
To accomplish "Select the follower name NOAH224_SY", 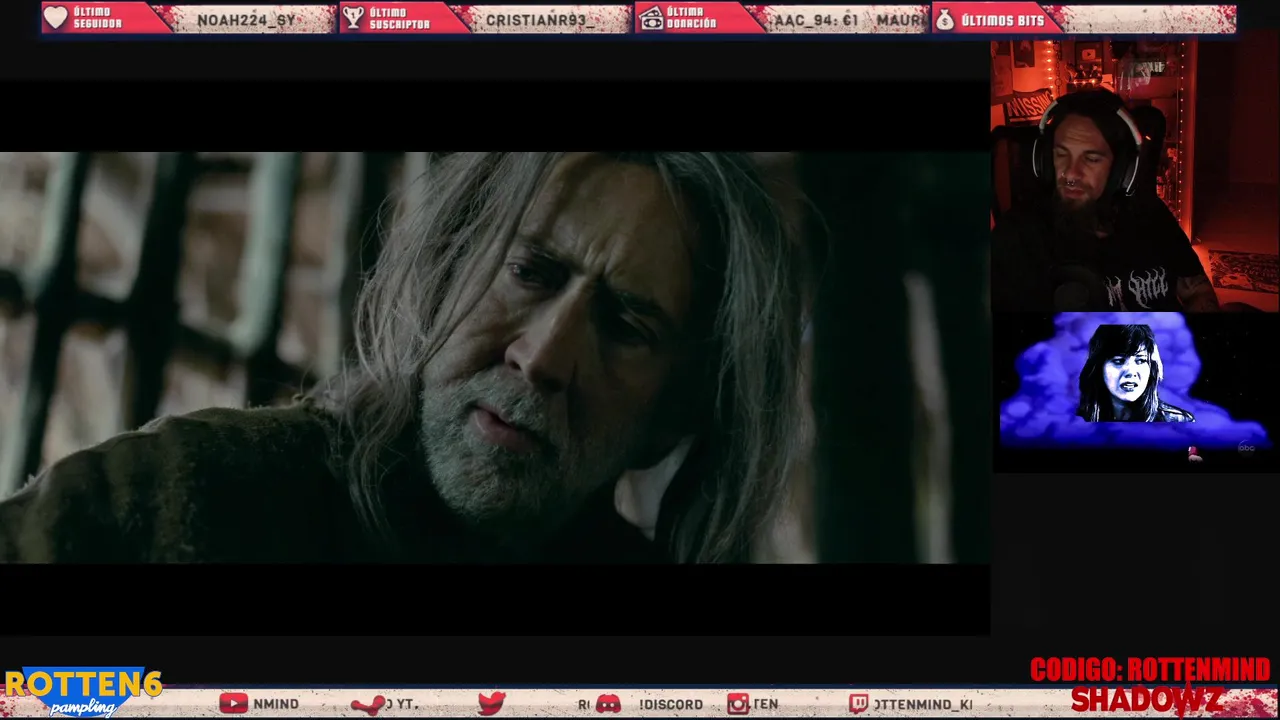I will tap(246, 20).
